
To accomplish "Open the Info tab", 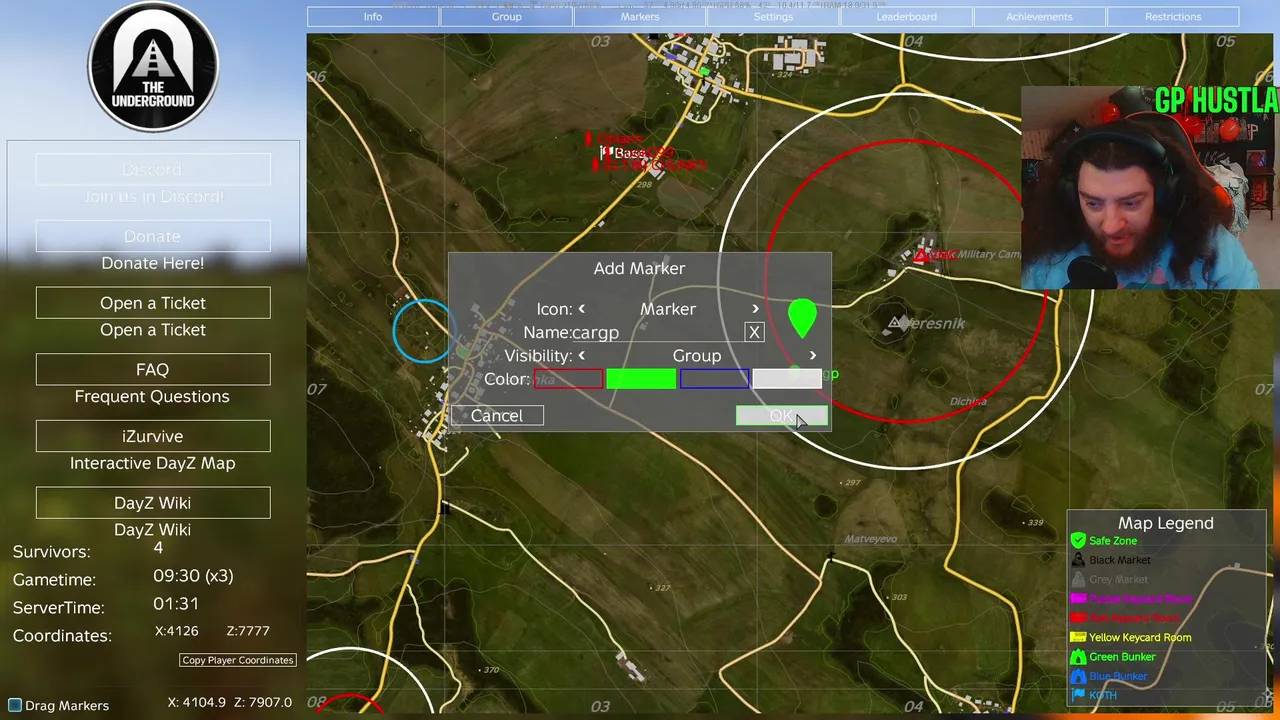I will coord(373,17).
